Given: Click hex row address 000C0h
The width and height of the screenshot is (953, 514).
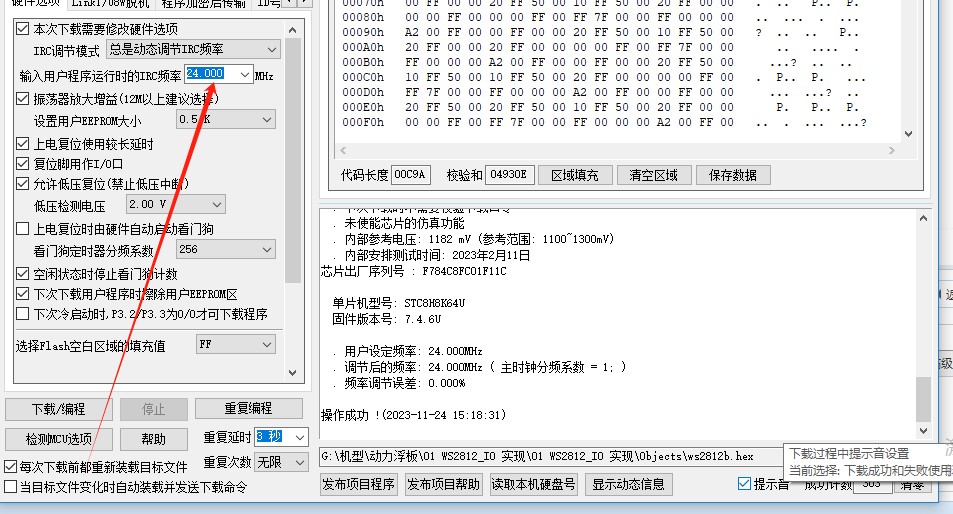Looking at the screenshot, I should click(363, 78).
